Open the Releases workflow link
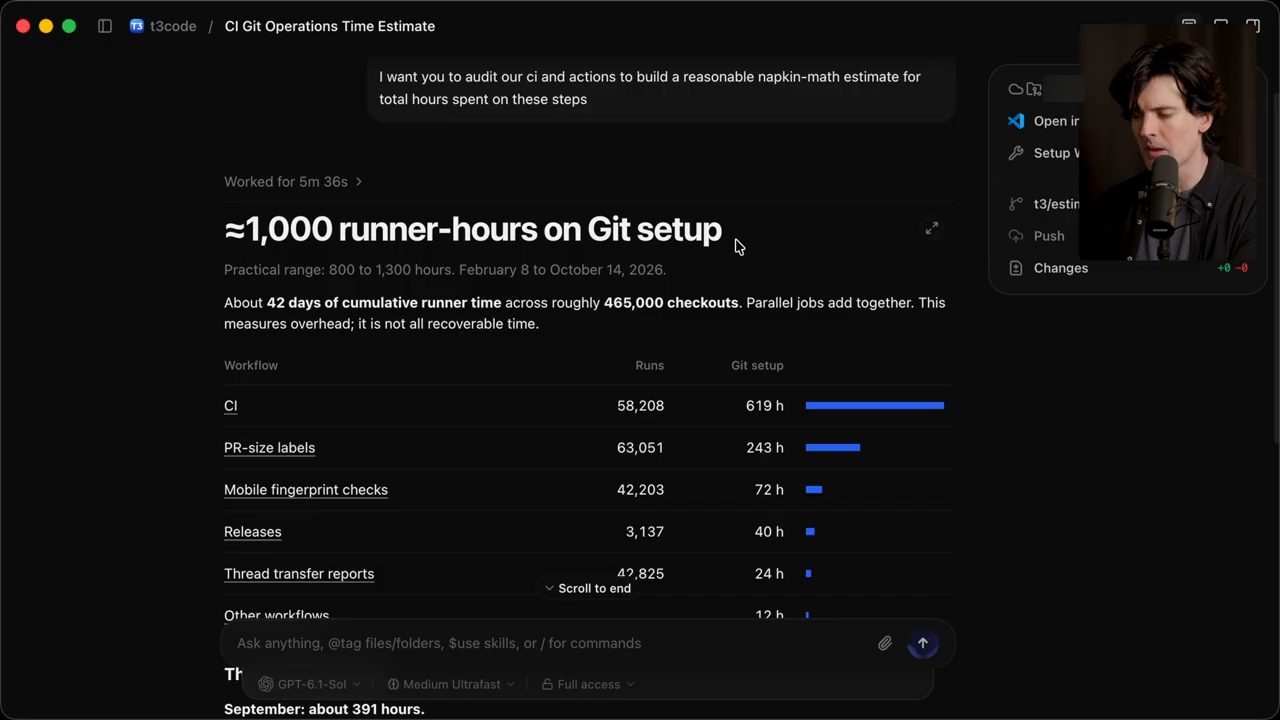Viewport: 1280px width, 720px height. [x=252, y=532]
